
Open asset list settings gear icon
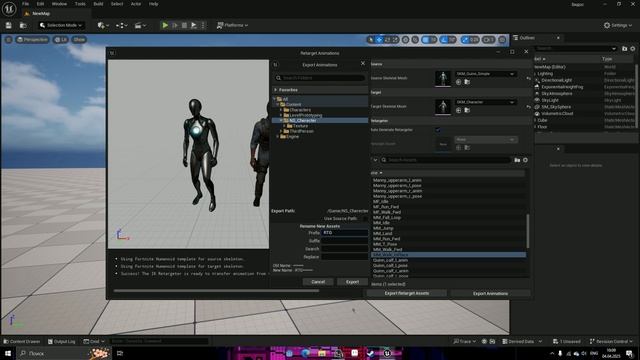pos(525,160)
